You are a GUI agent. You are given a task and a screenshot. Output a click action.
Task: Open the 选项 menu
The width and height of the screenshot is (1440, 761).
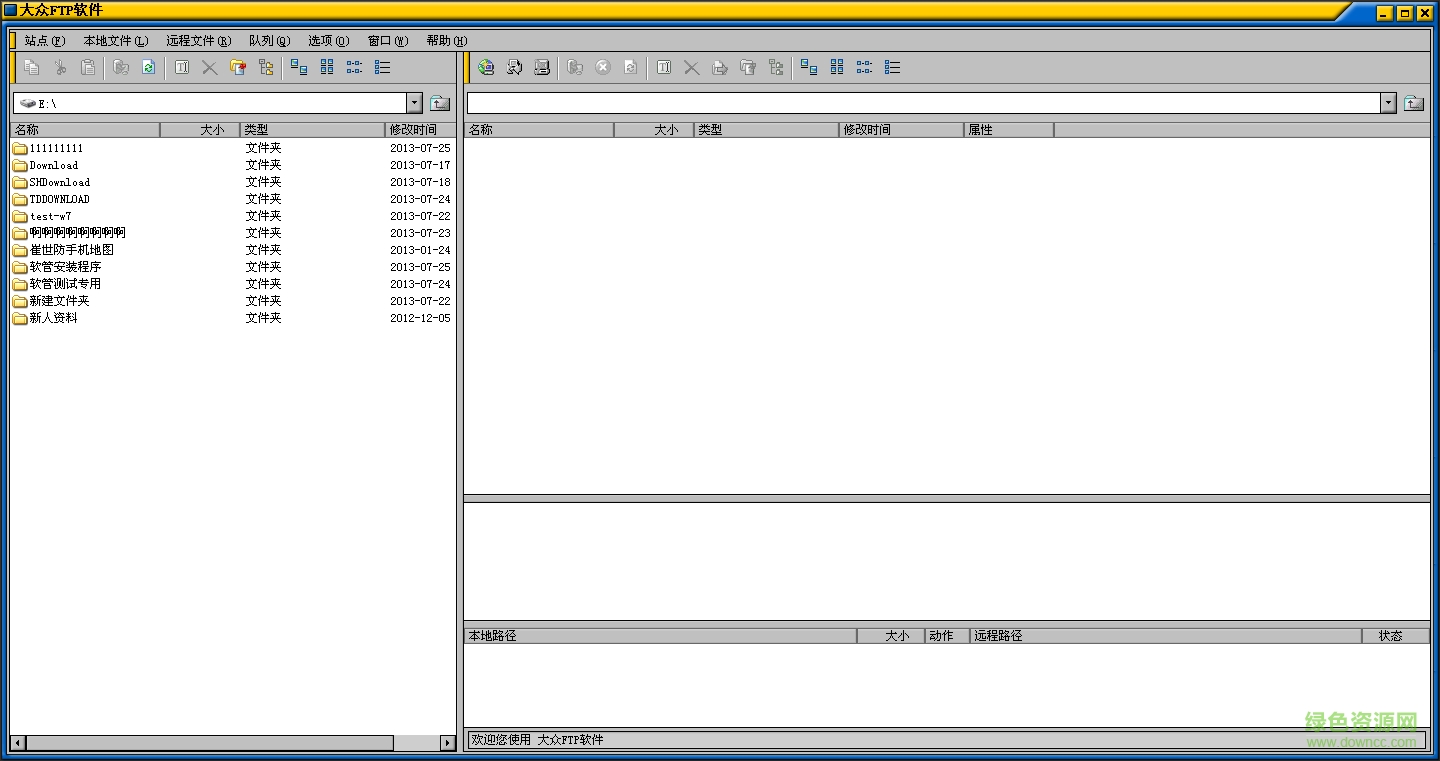328,41
